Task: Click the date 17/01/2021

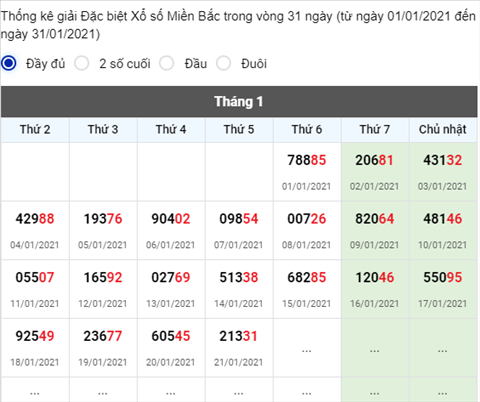Action: [442, 304]
